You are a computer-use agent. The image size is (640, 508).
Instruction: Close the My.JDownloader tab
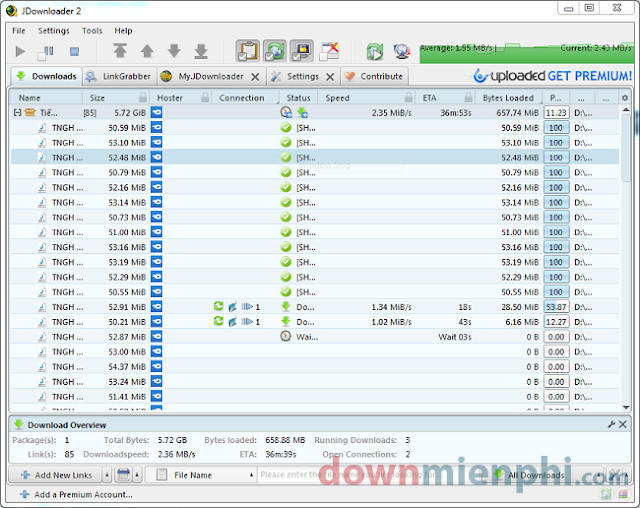(255, 77)
